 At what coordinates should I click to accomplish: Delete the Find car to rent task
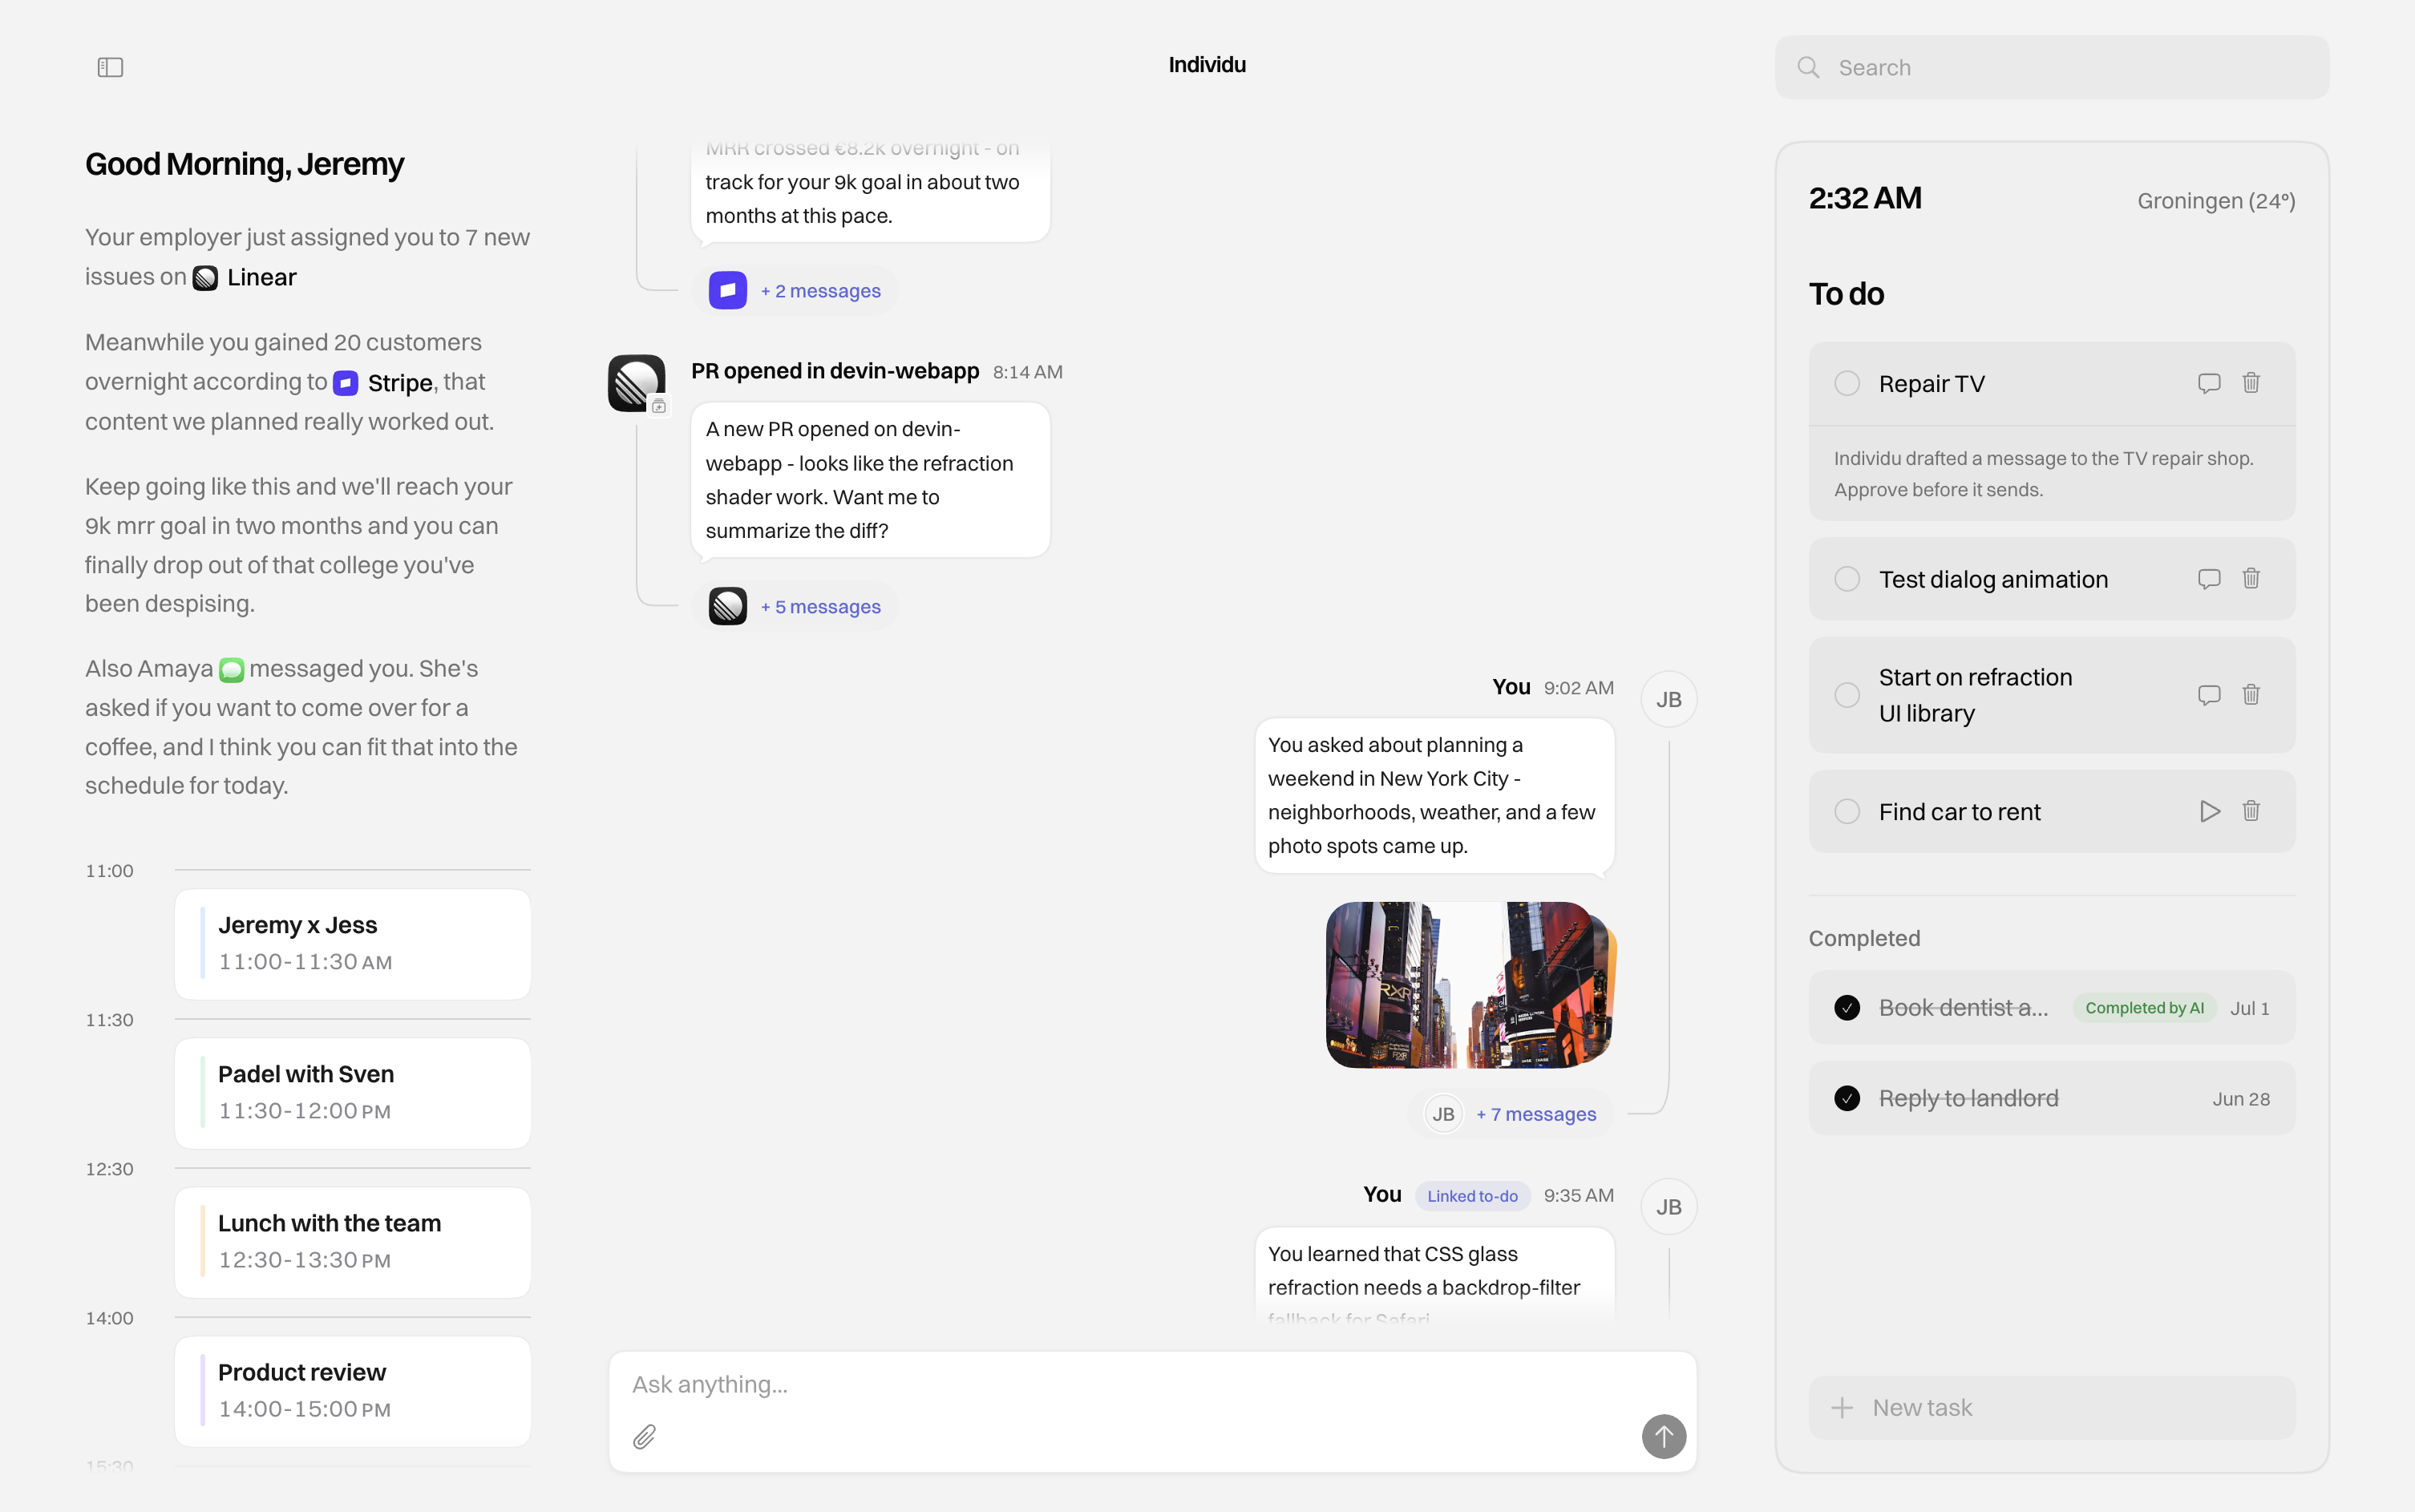(x=2251, y=811)
